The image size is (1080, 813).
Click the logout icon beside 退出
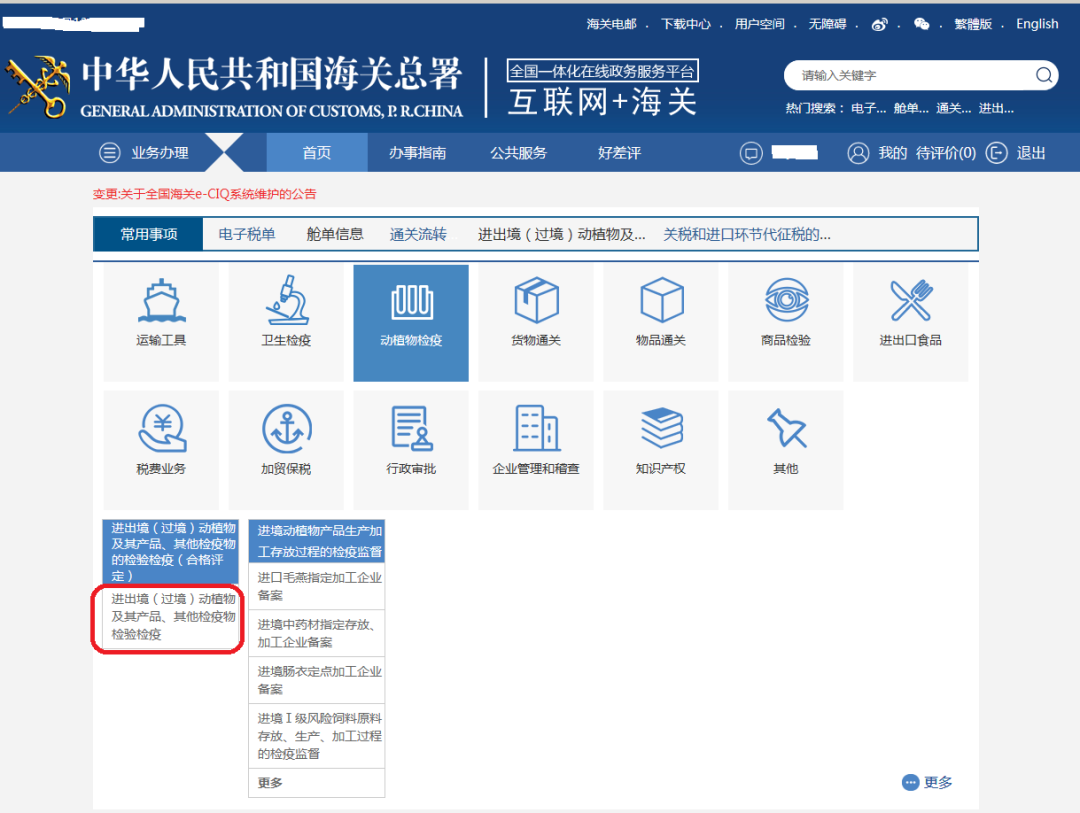tap(996, 153)
